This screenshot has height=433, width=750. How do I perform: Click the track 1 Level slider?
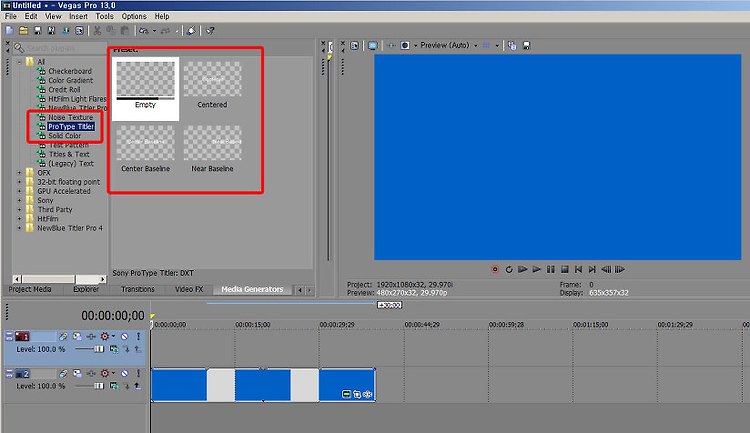pos(89,349)
